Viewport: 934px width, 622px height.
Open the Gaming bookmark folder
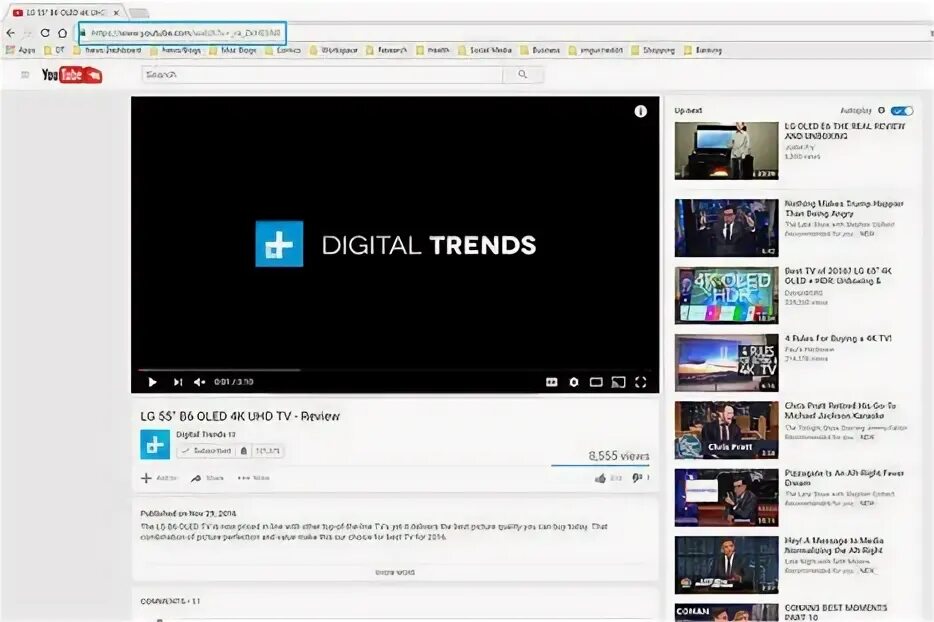tap(703, 50)
